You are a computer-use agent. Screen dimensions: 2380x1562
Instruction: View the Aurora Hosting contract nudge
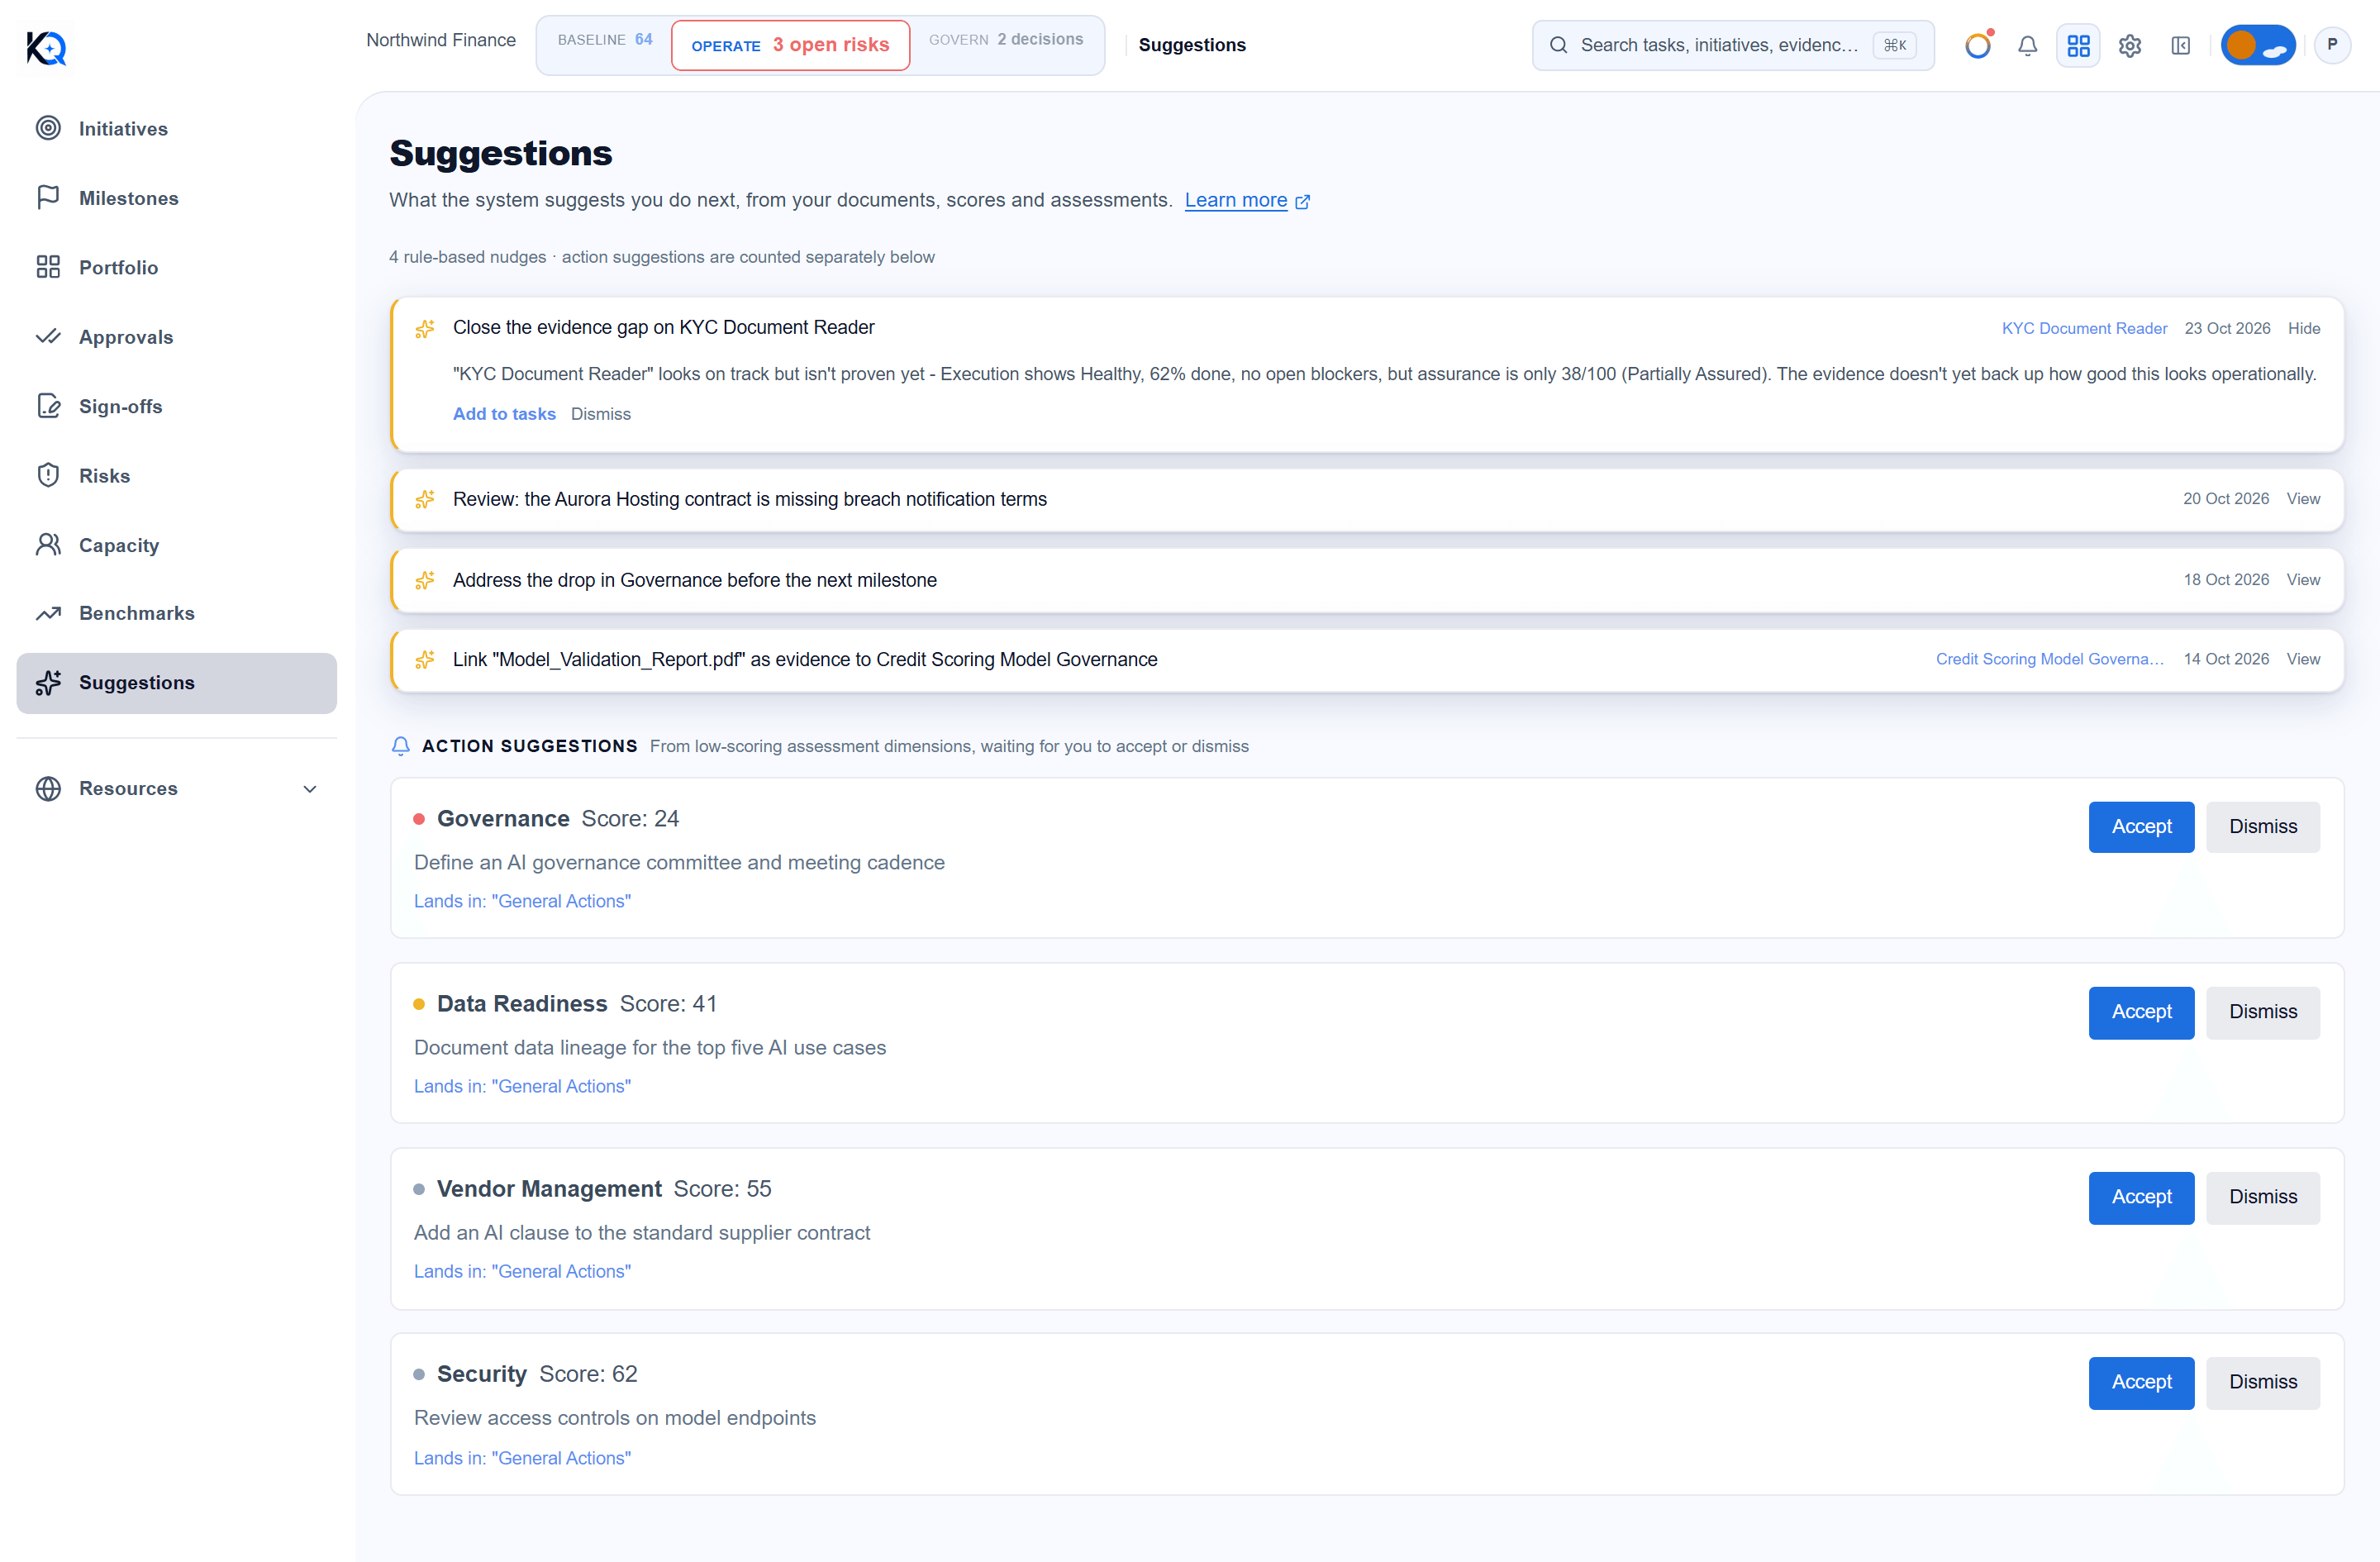pos(2303,498)
